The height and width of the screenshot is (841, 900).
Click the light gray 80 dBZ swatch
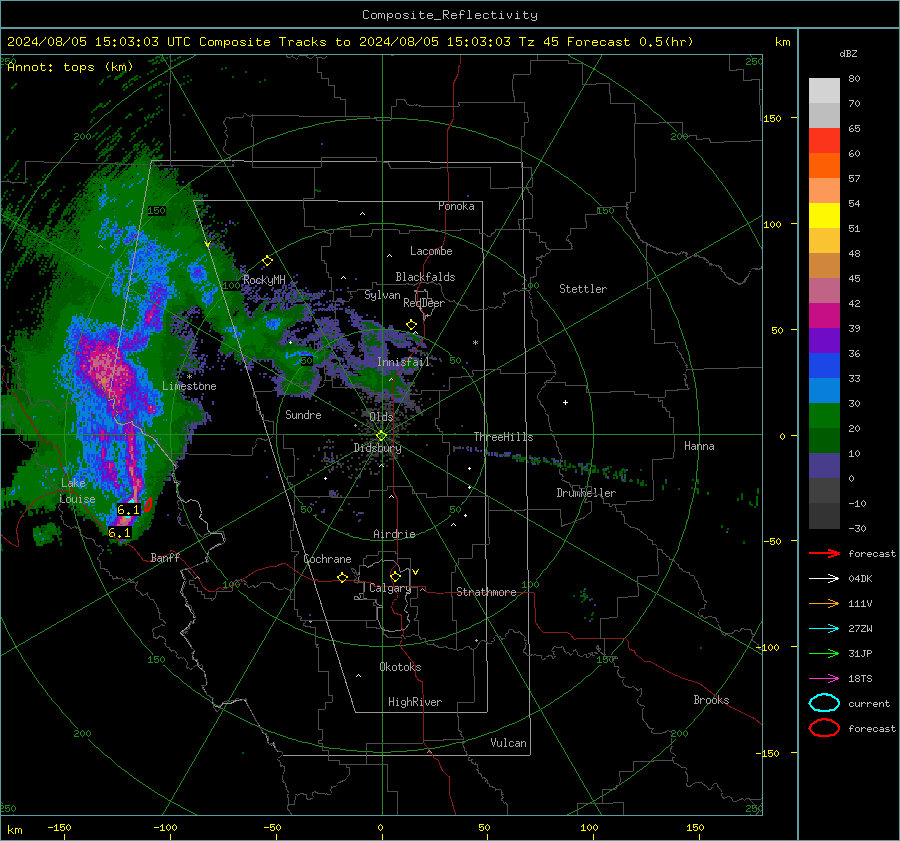824,90
